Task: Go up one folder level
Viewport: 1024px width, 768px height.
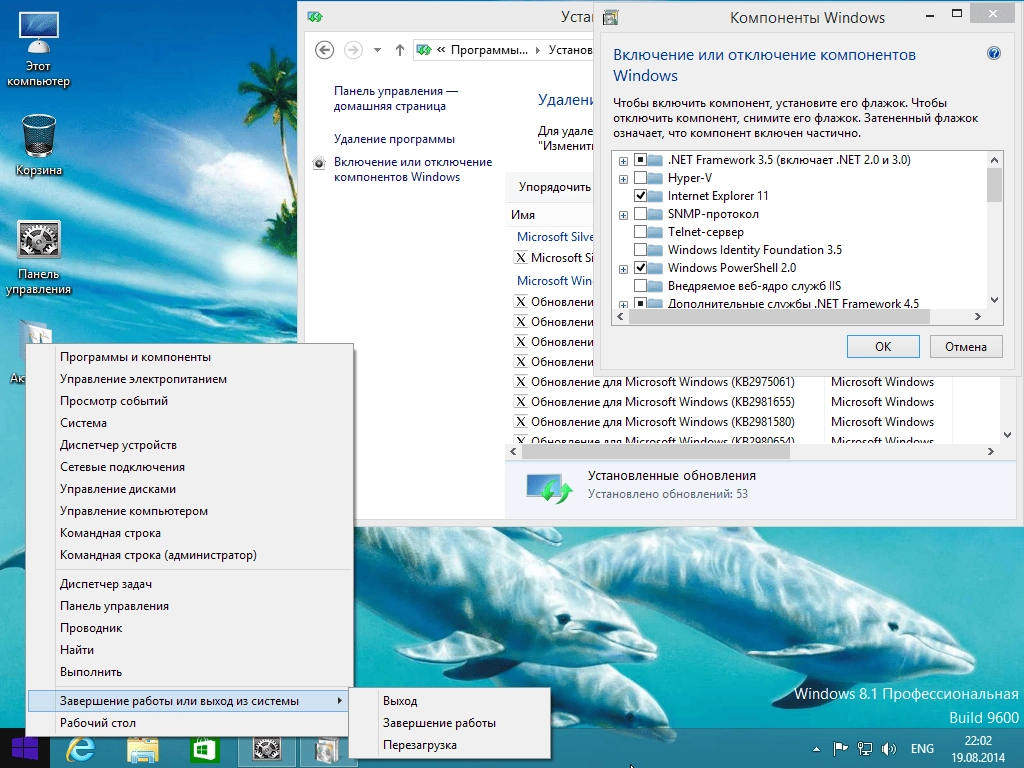Action: (400, 50)
